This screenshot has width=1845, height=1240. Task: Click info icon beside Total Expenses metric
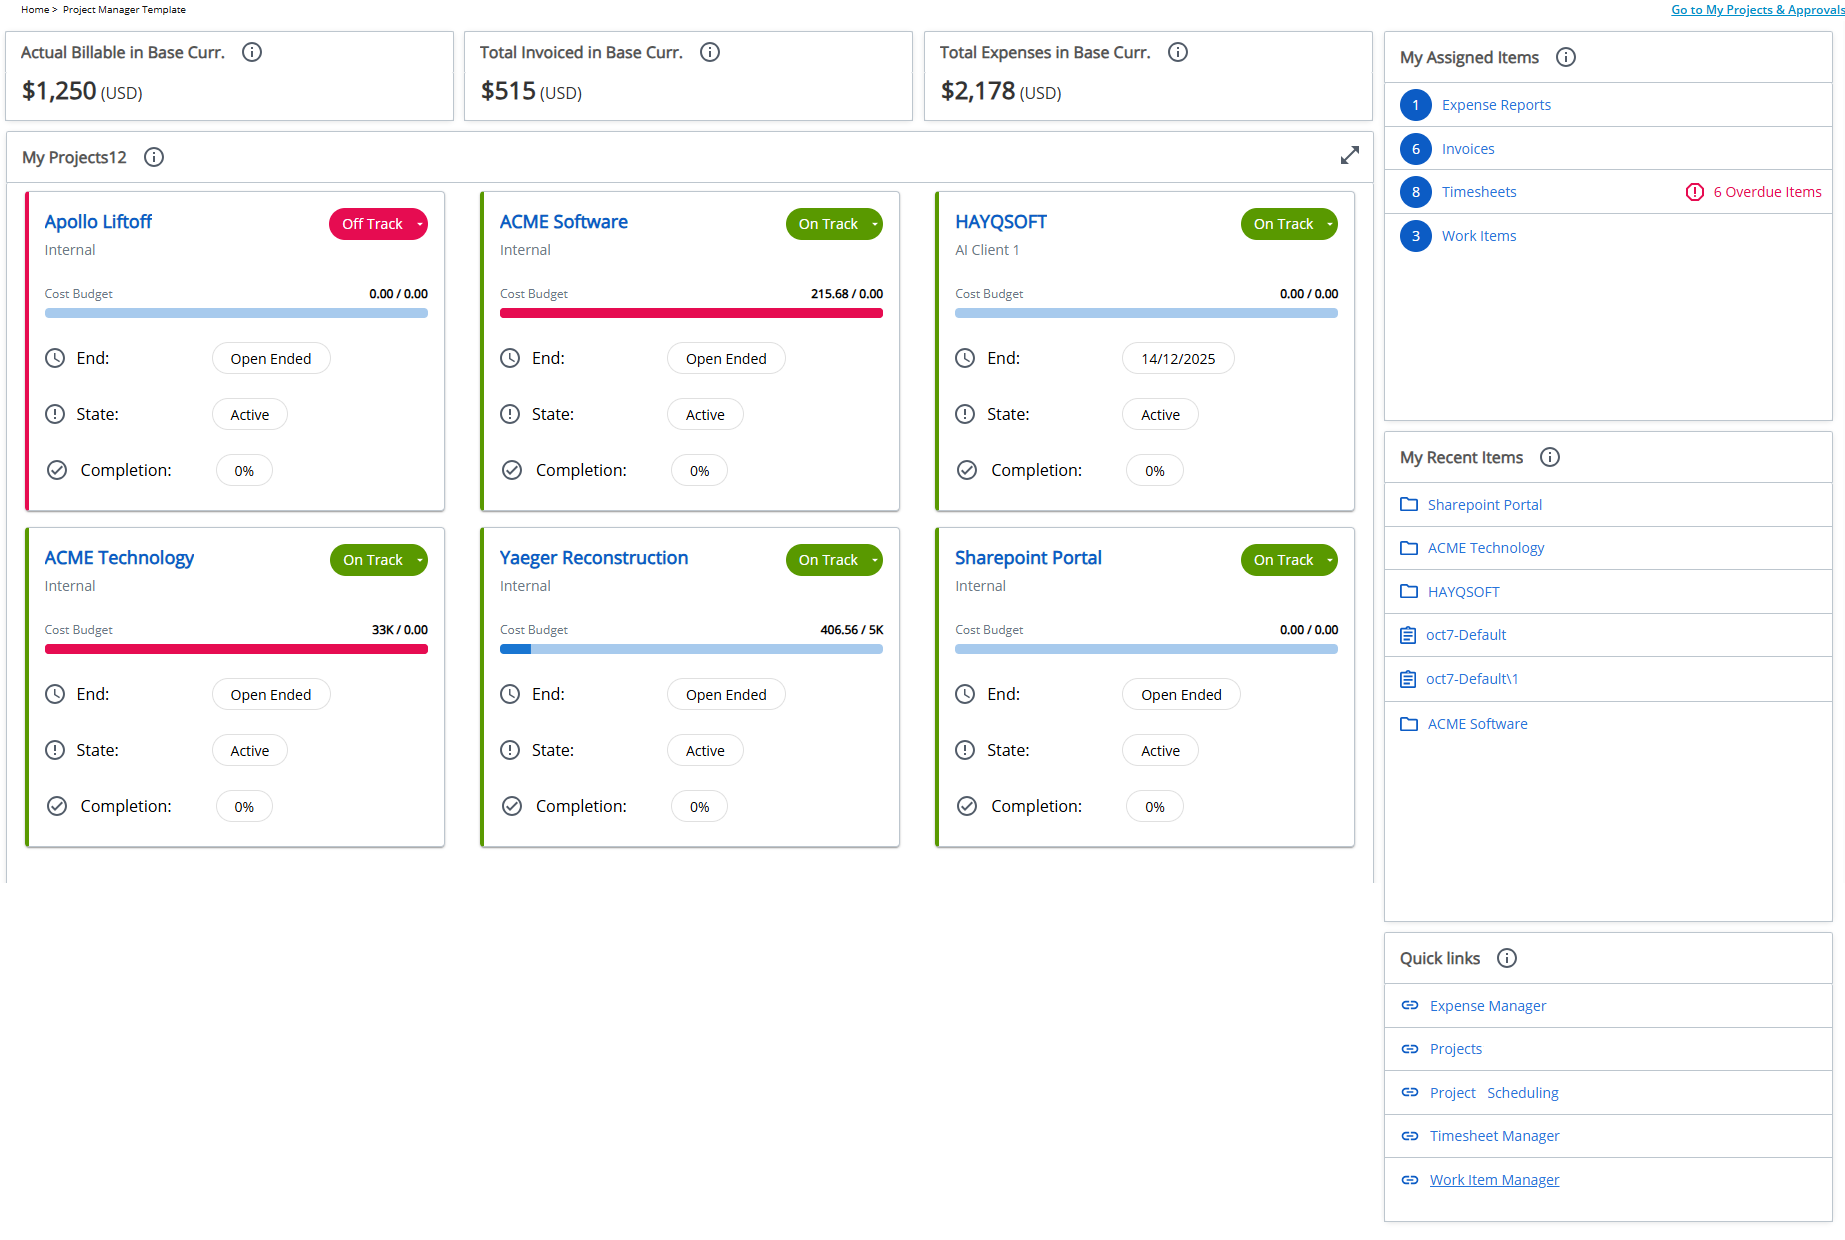pos(1178,52)
